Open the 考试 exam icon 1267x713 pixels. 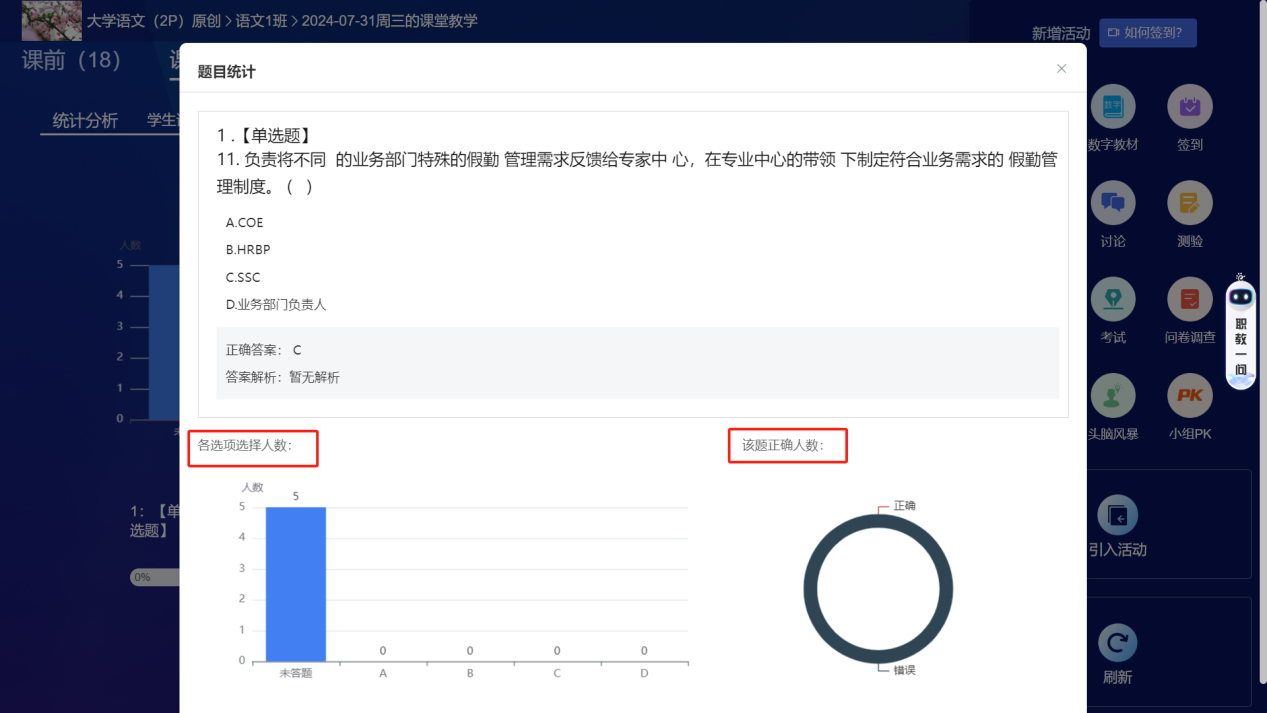pyautogui.click(x=1112, y=299)
